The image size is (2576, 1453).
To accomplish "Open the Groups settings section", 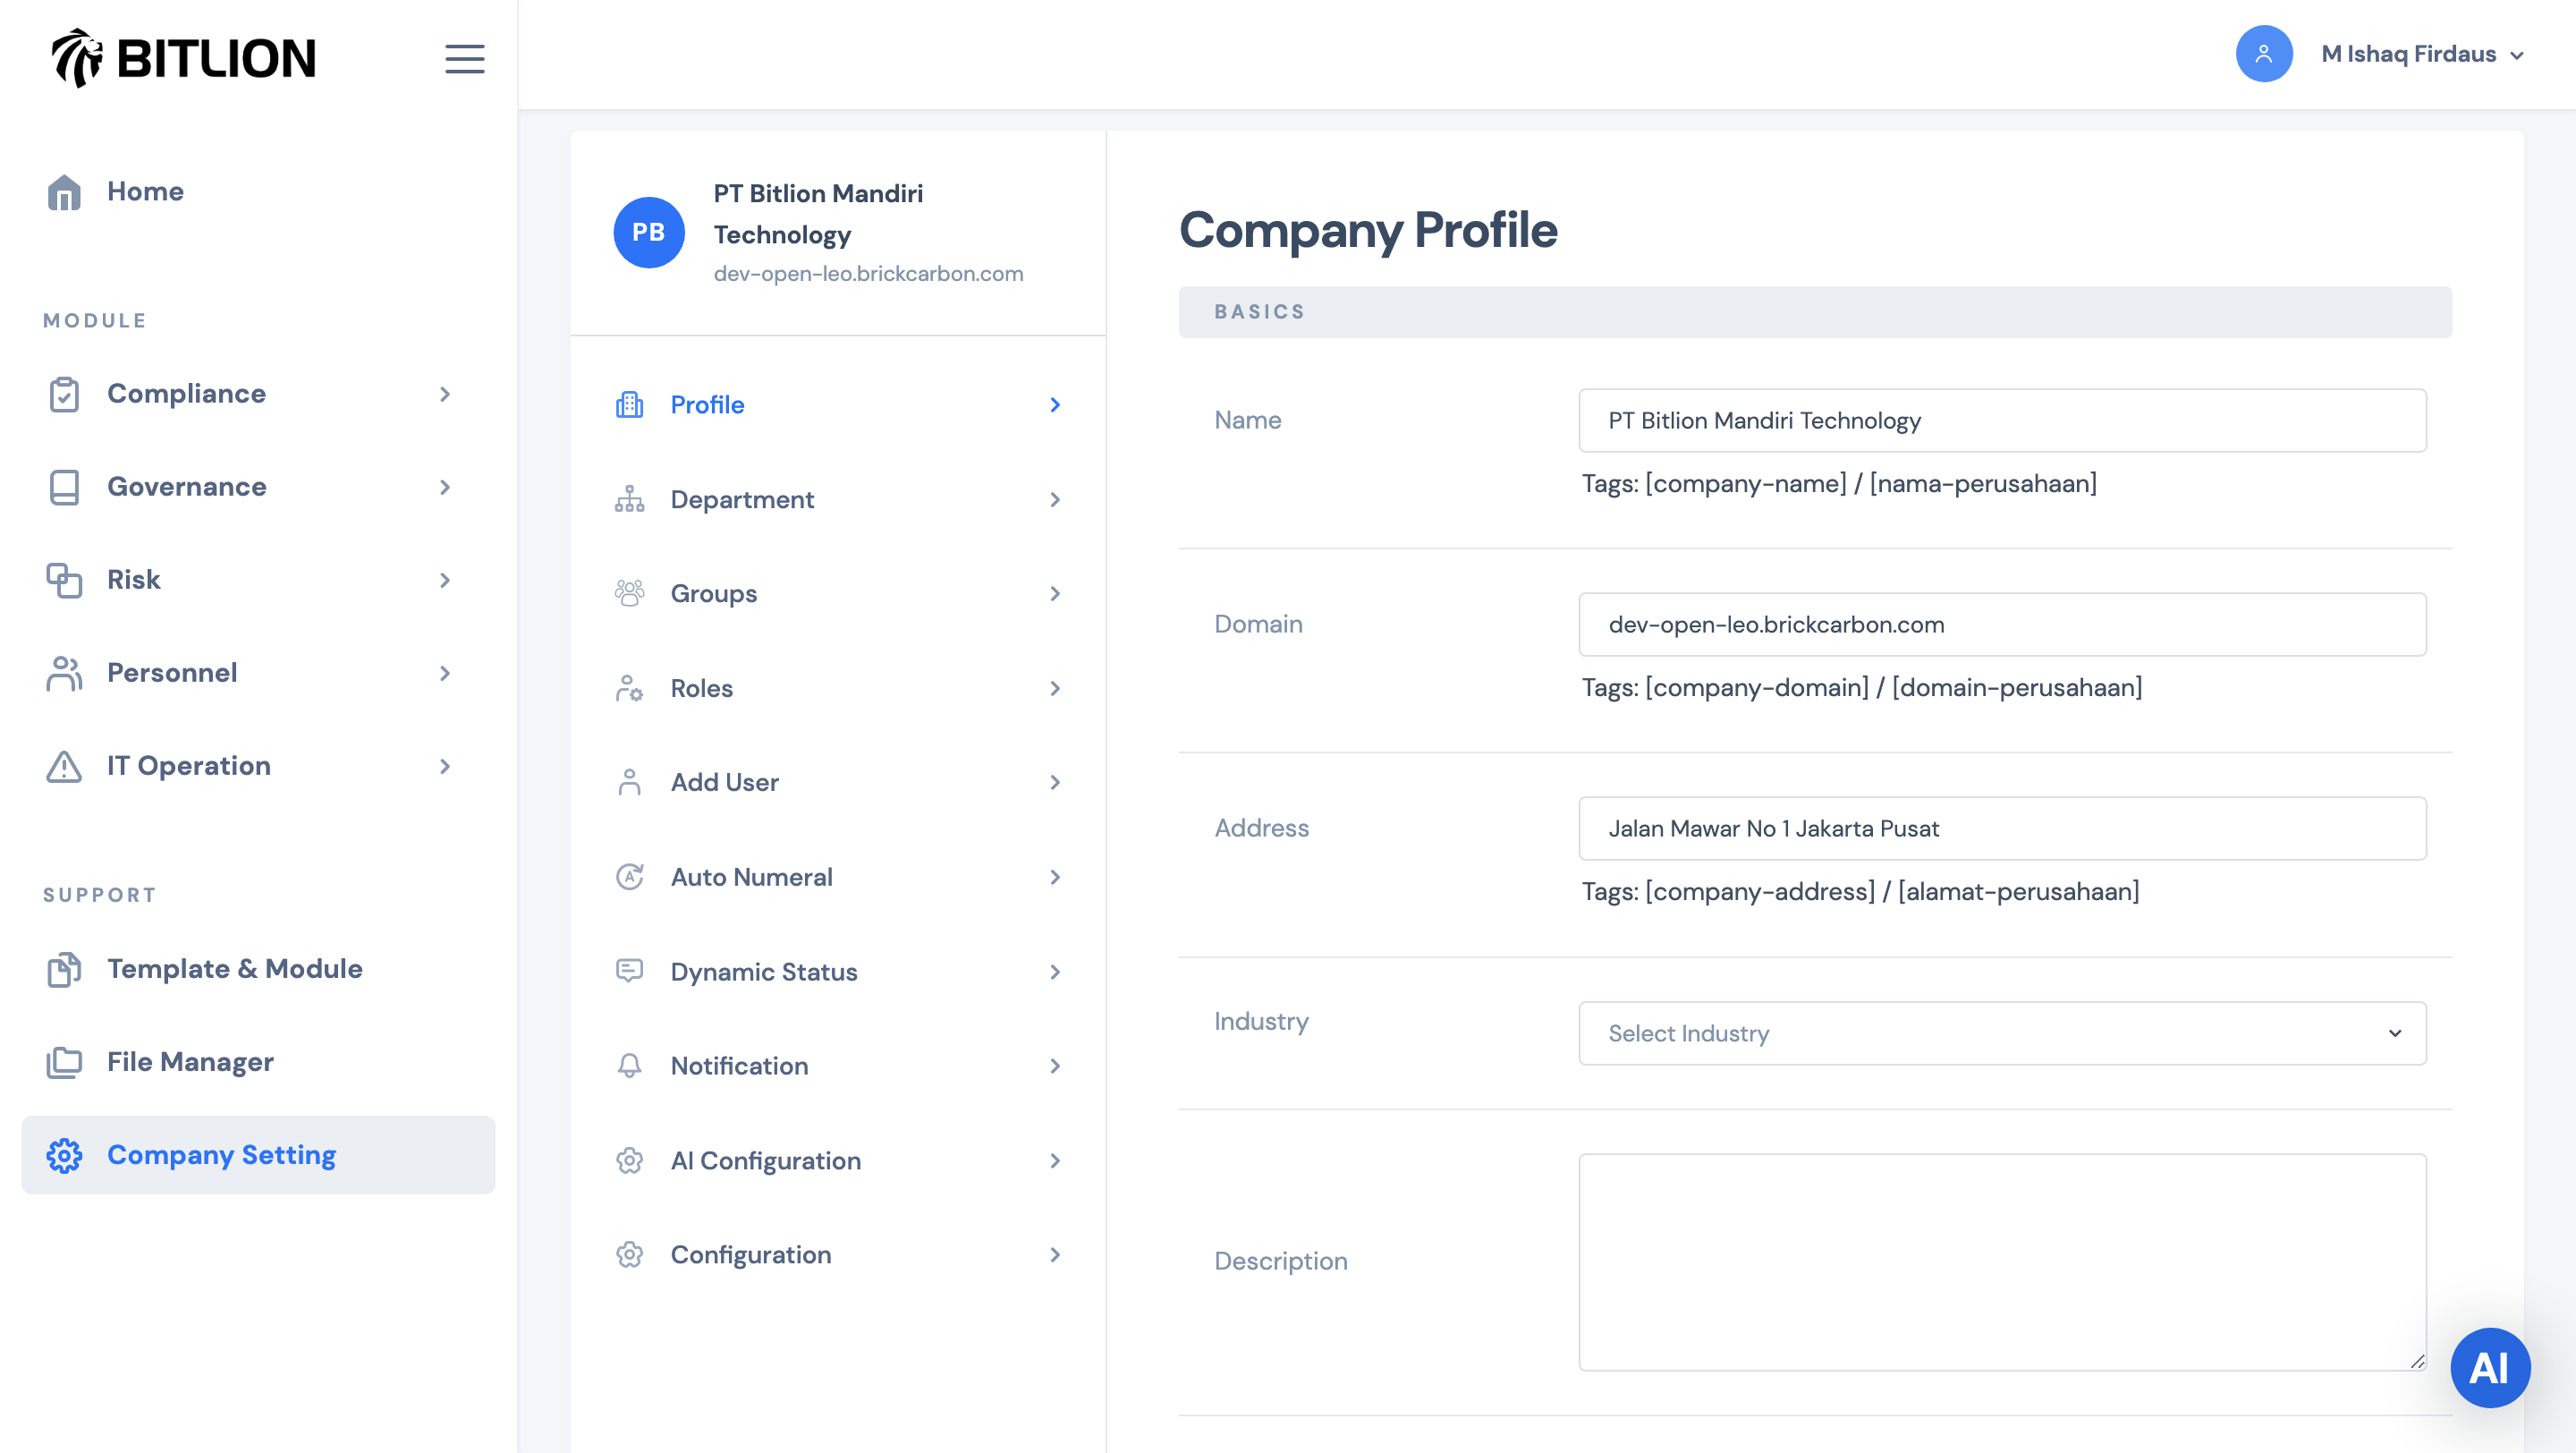I will pyautogui.click(x=838, y=593).
